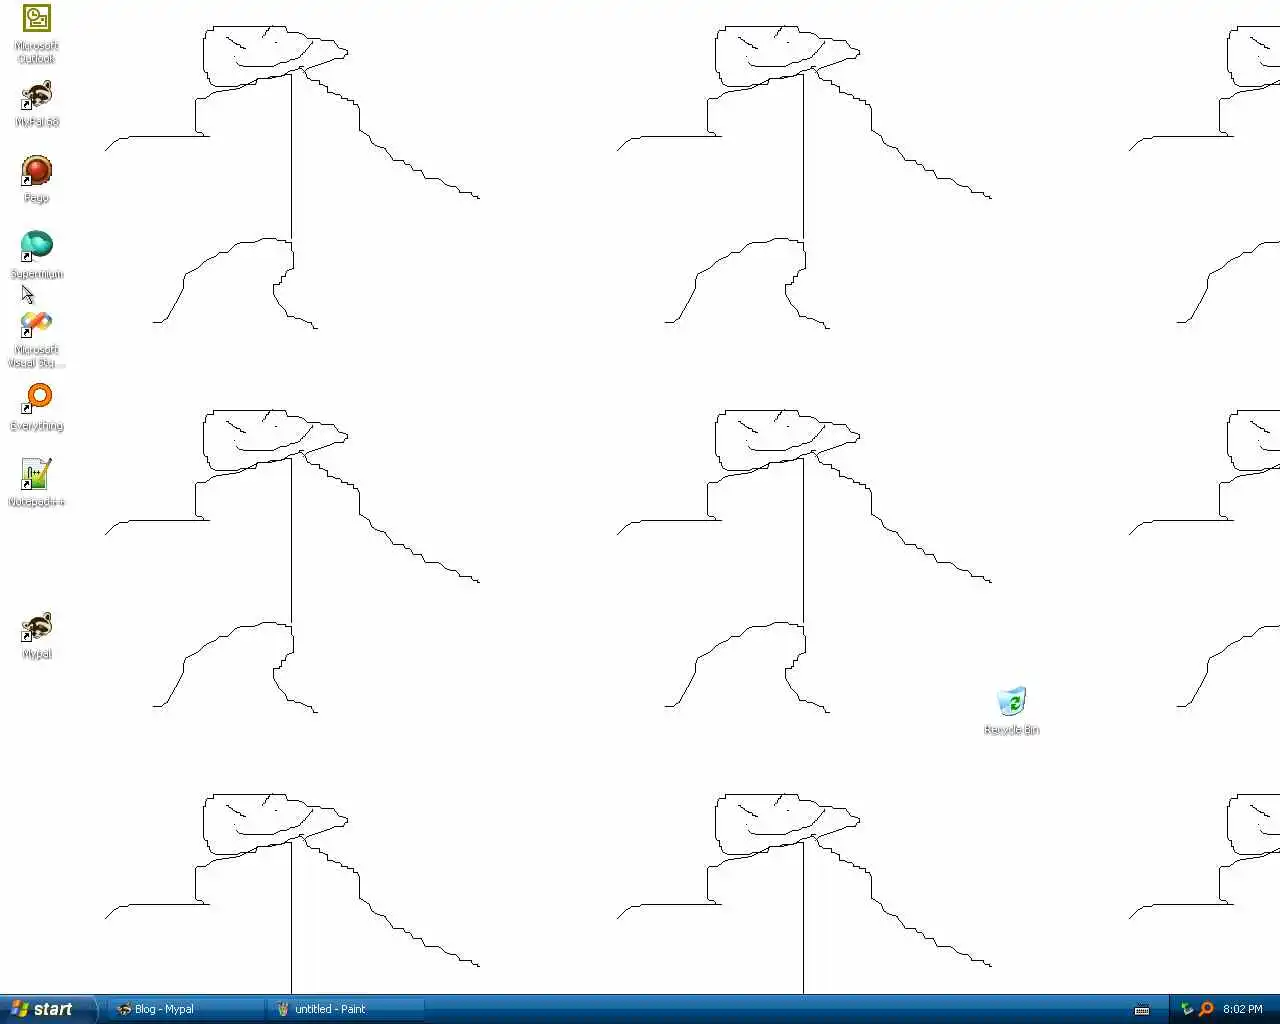Open the Start menu

pos(48,1009)
